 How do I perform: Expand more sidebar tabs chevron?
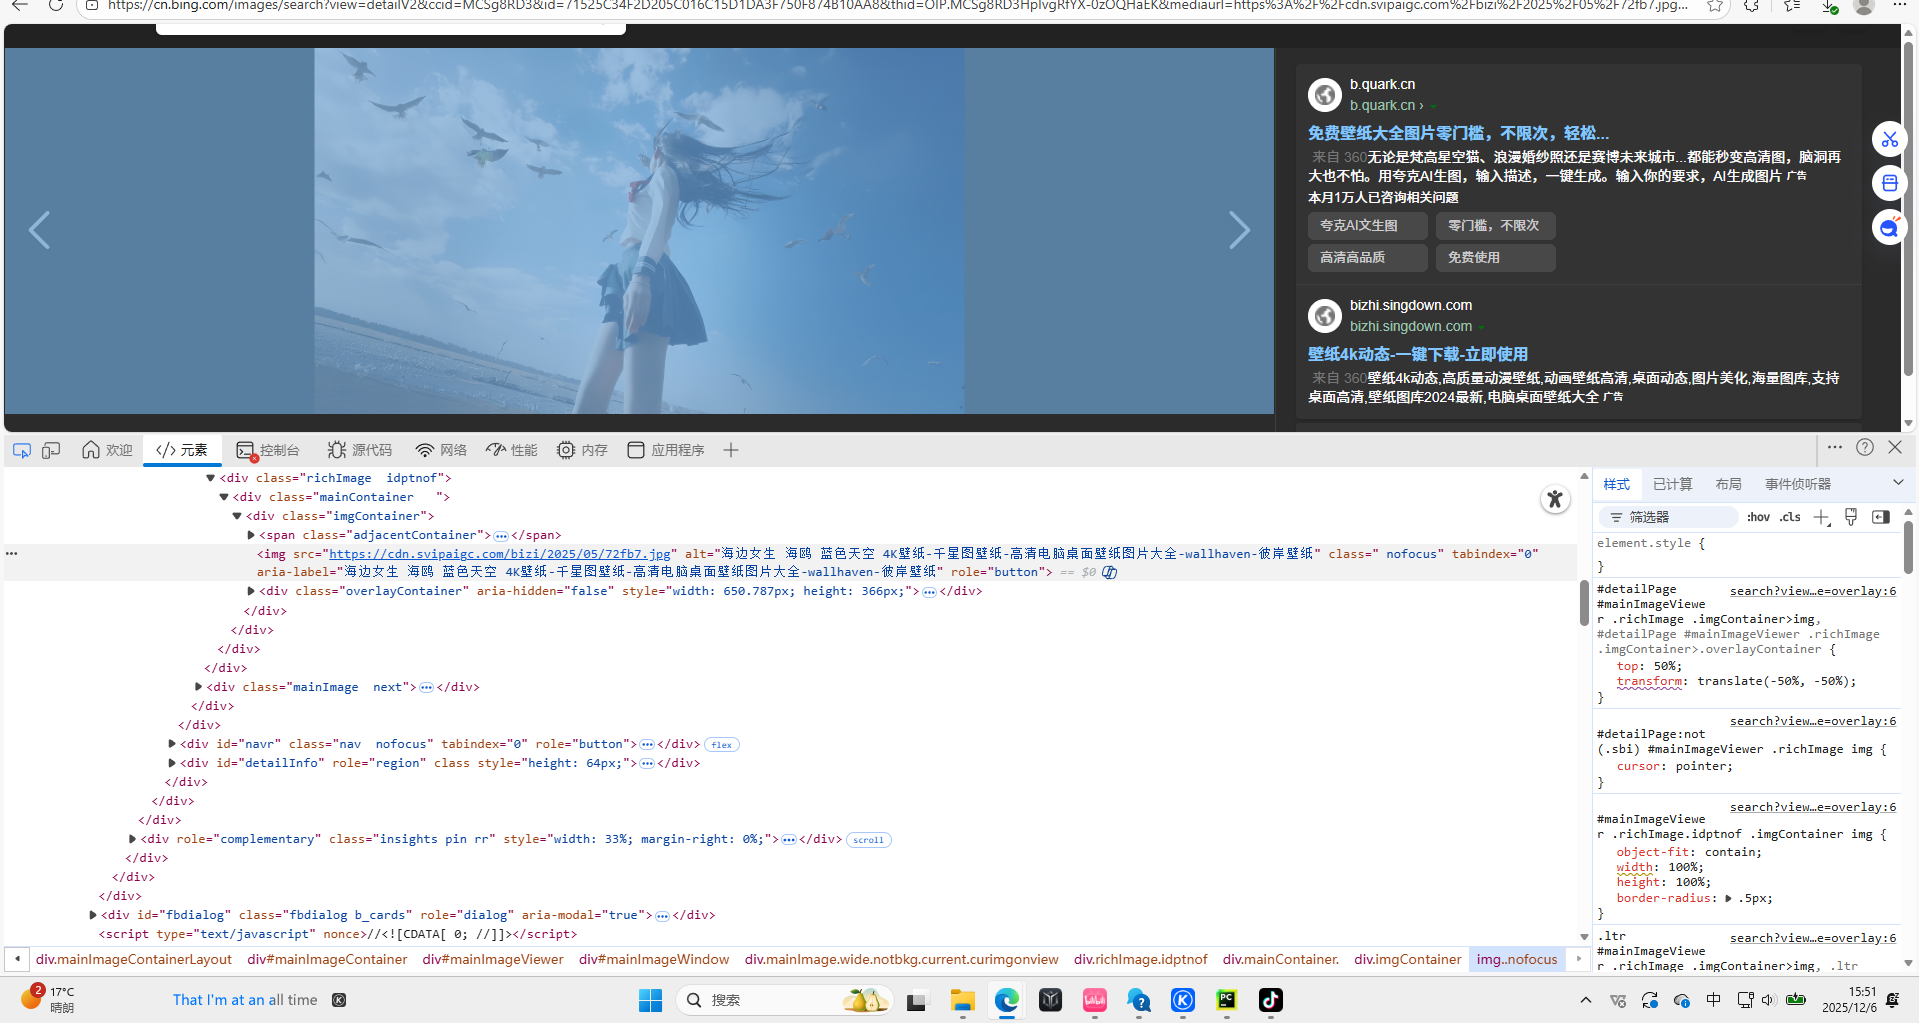tap(1898, 483)
